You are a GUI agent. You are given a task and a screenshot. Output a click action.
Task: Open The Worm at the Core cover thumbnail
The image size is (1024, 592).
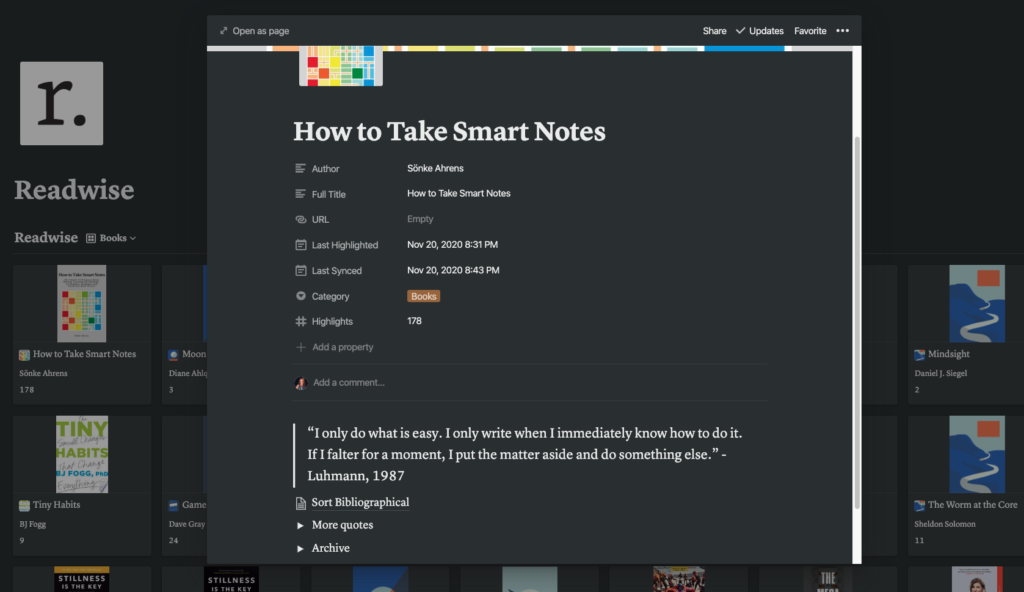[x=977, y=454]
